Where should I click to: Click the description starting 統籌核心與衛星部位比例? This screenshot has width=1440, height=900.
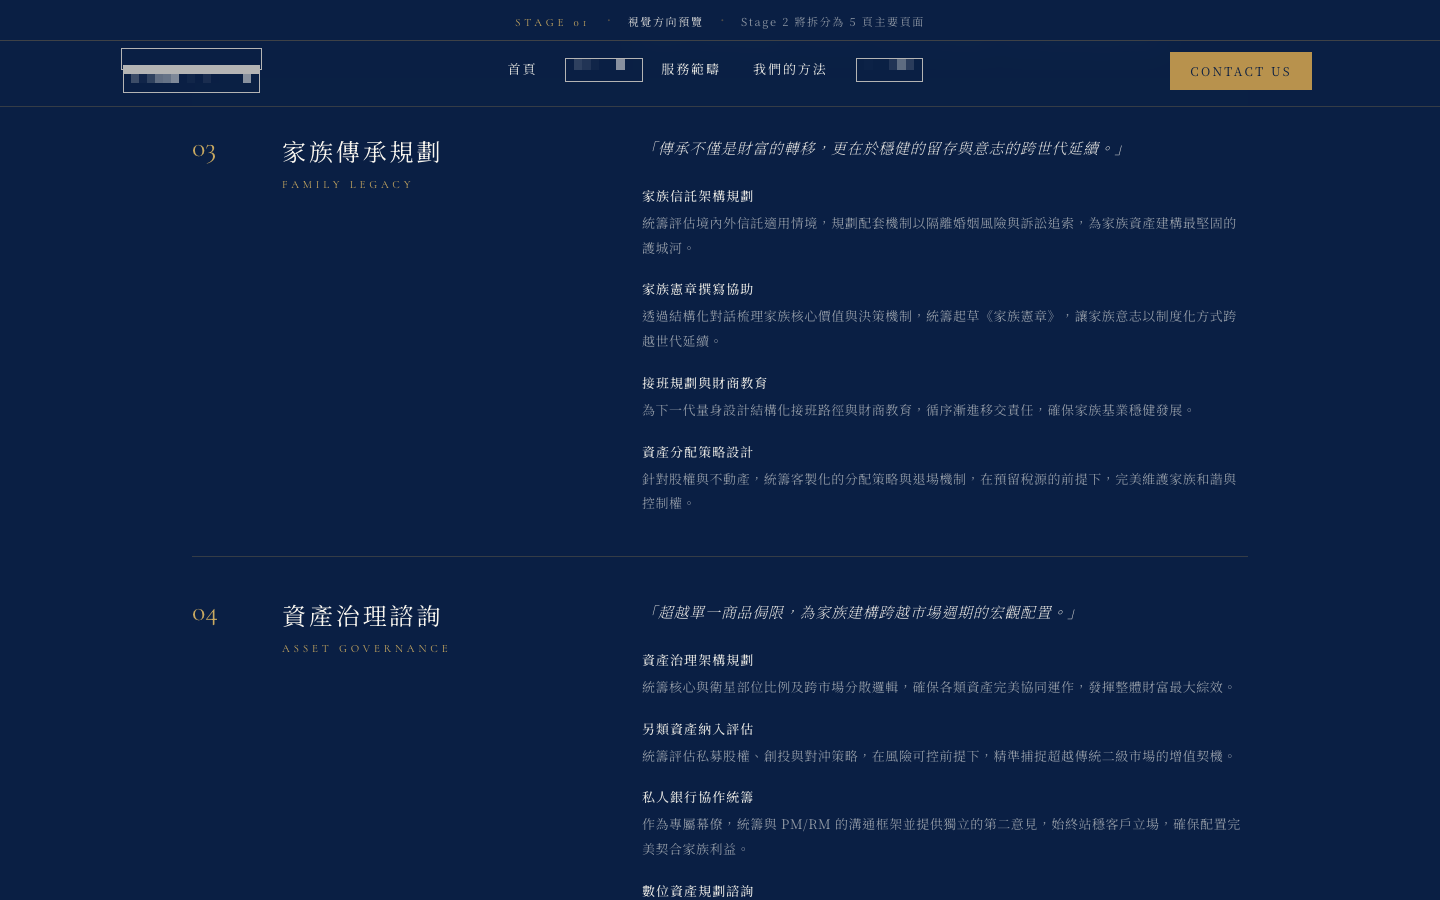pos(940,687)
